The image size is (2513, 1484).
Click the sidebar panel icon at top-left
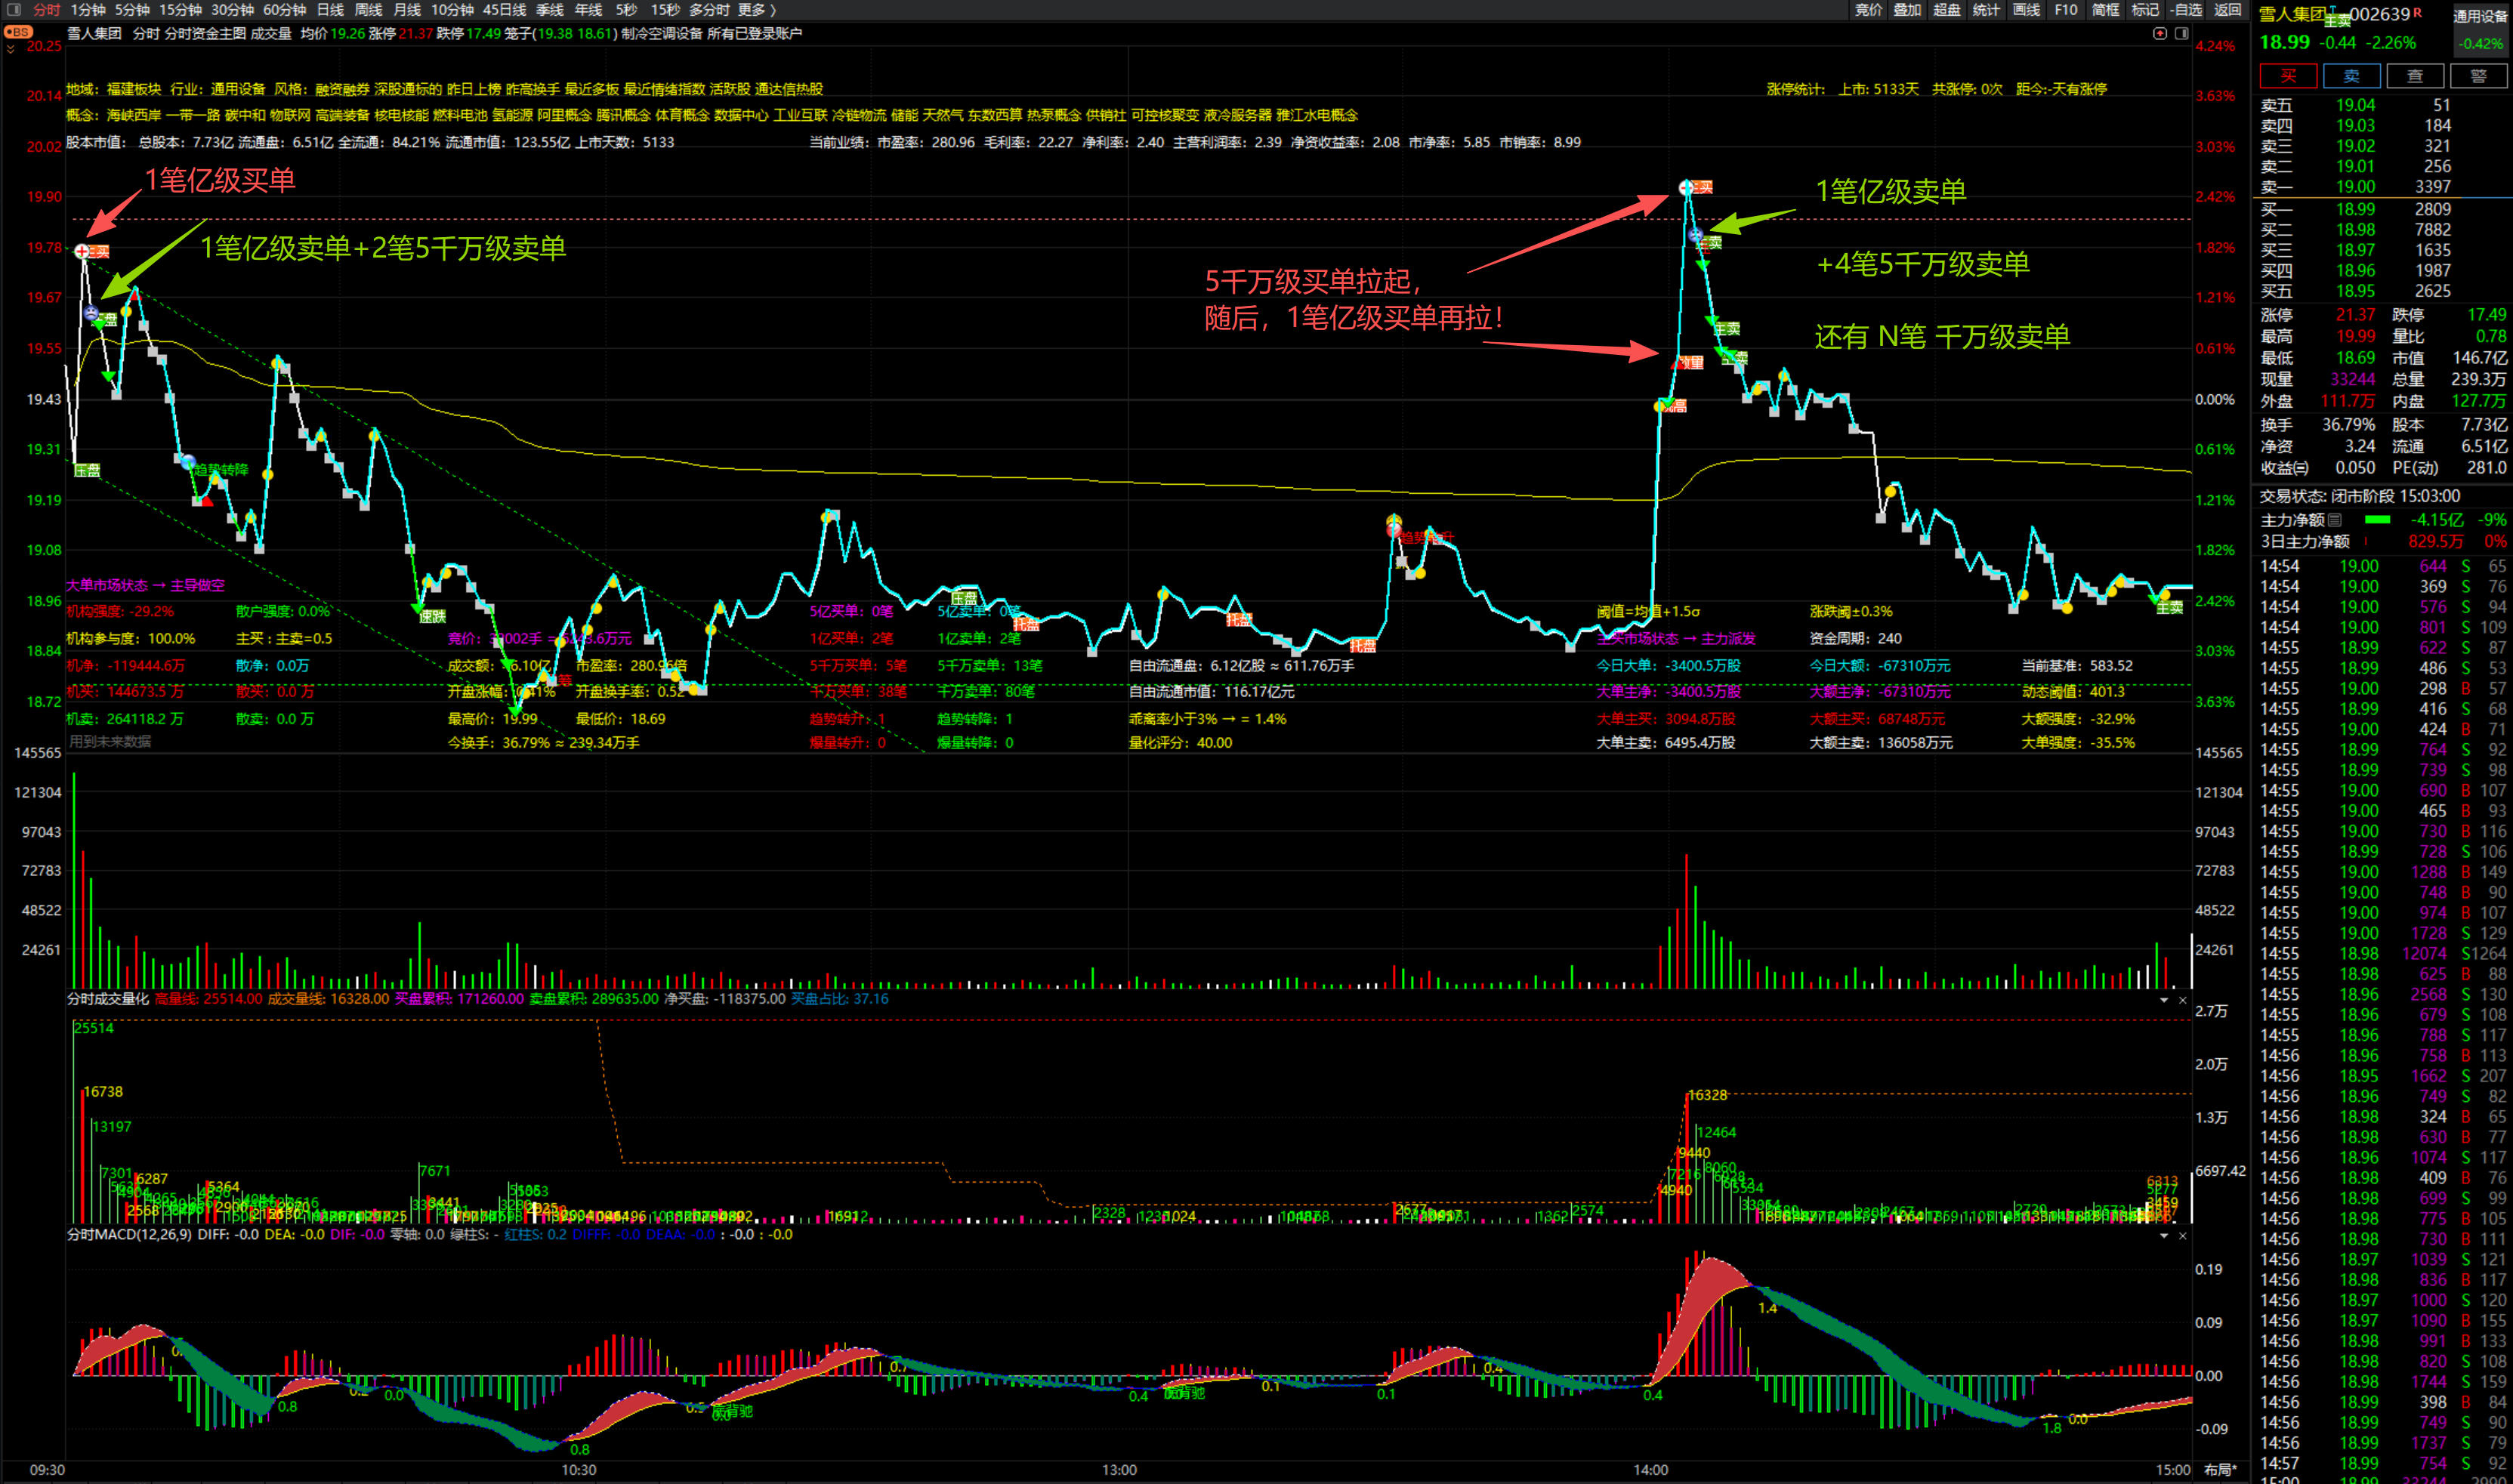point(14,10)
